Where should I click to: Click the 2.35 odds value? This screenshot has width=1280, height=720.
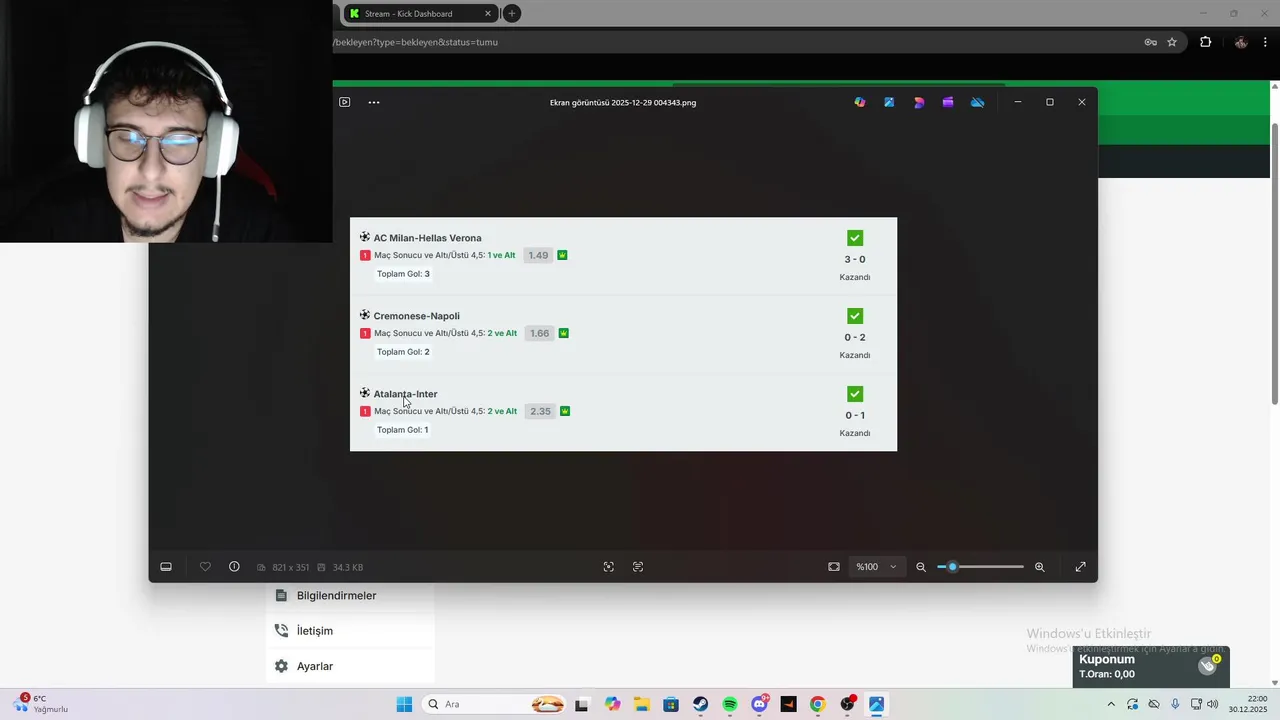tap(540, 411)
